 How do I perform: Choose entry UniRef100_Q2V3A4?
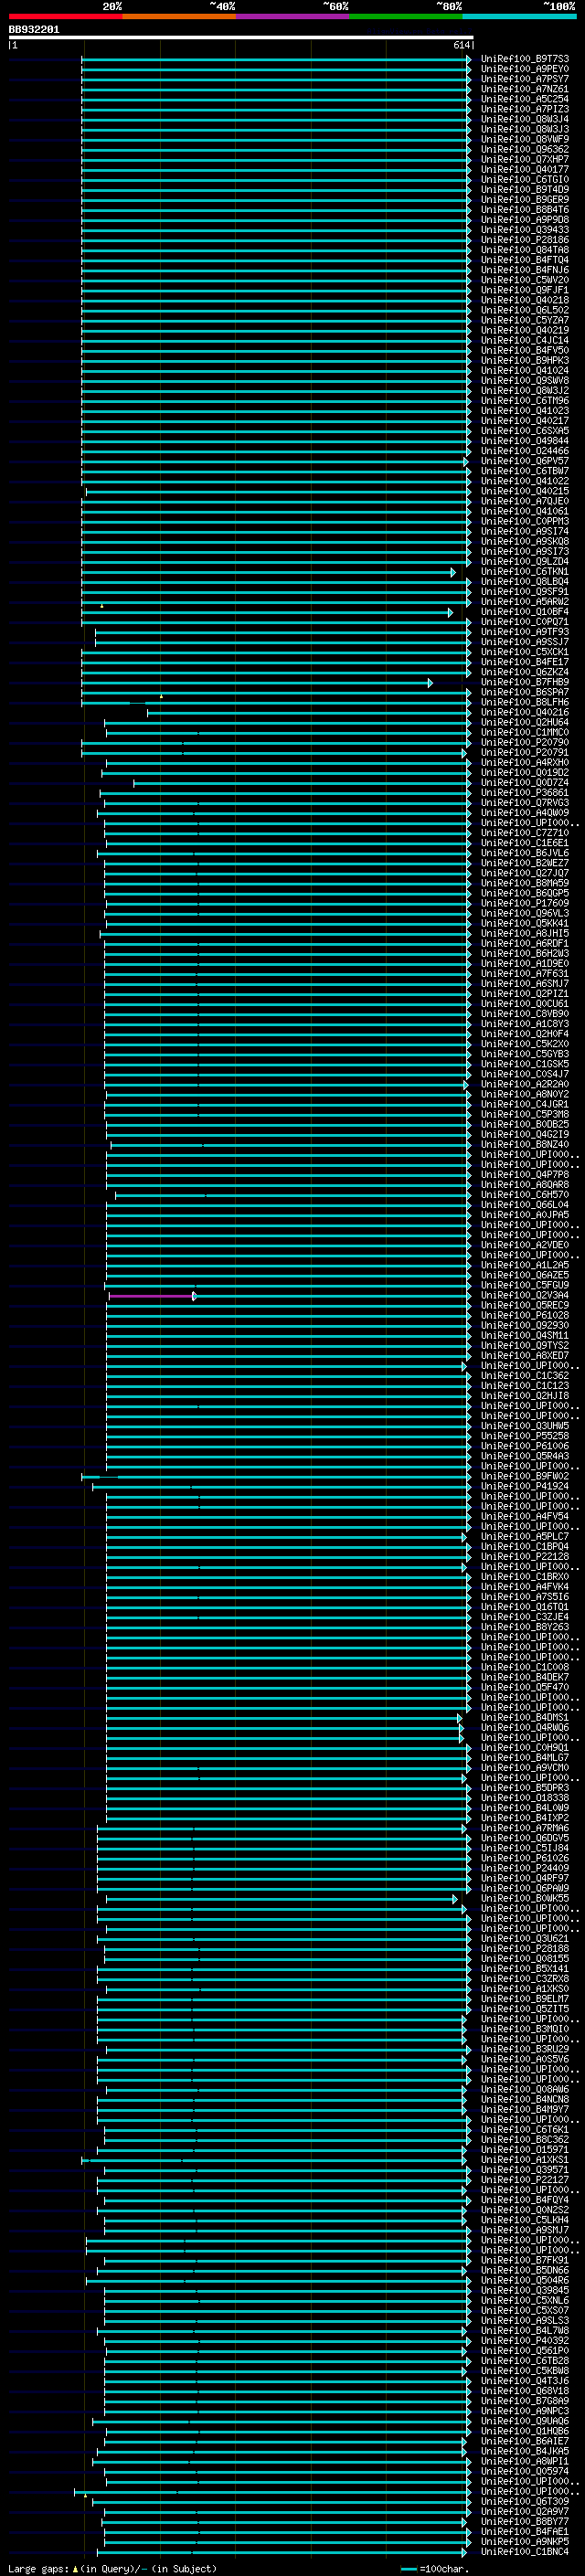(524, 1295)
